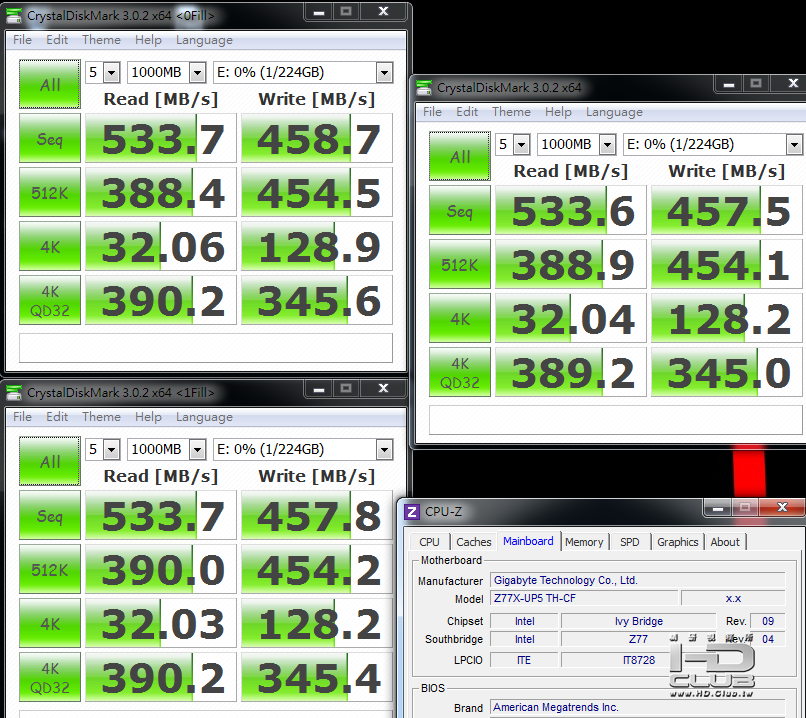Open test count dropdown in 1Fill window

coord(112,450)
